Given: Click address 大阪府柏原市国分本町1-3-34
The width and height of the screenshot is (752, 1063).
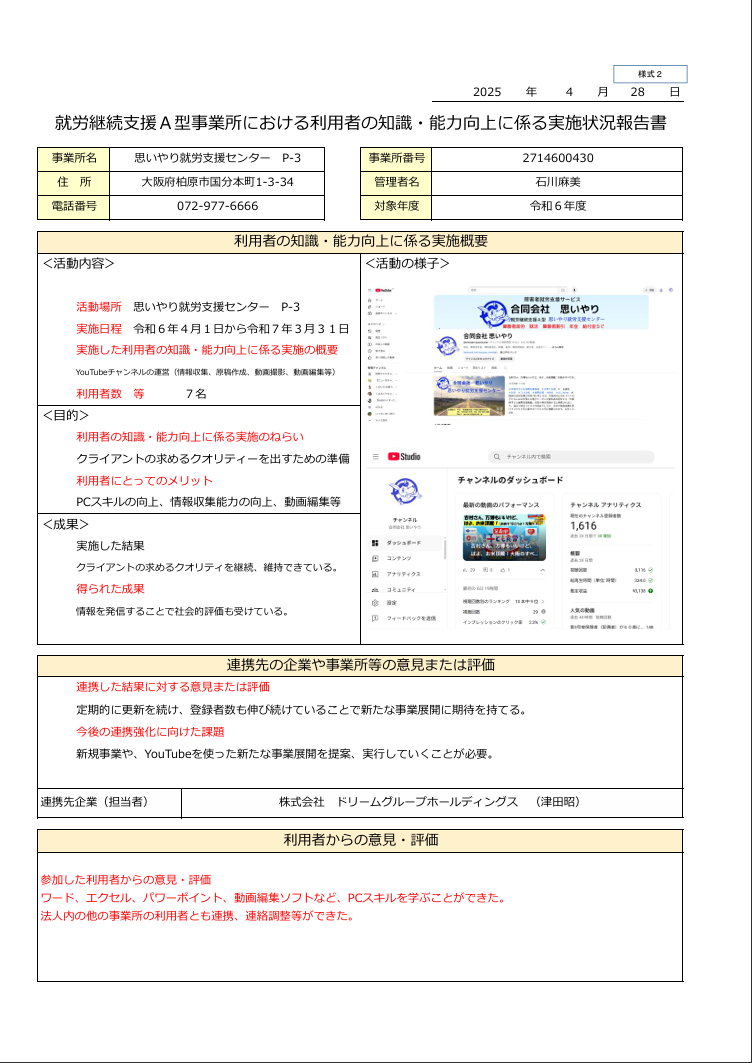Looking at the screenshot, I should pyautogui.click(x=217, y=182).
